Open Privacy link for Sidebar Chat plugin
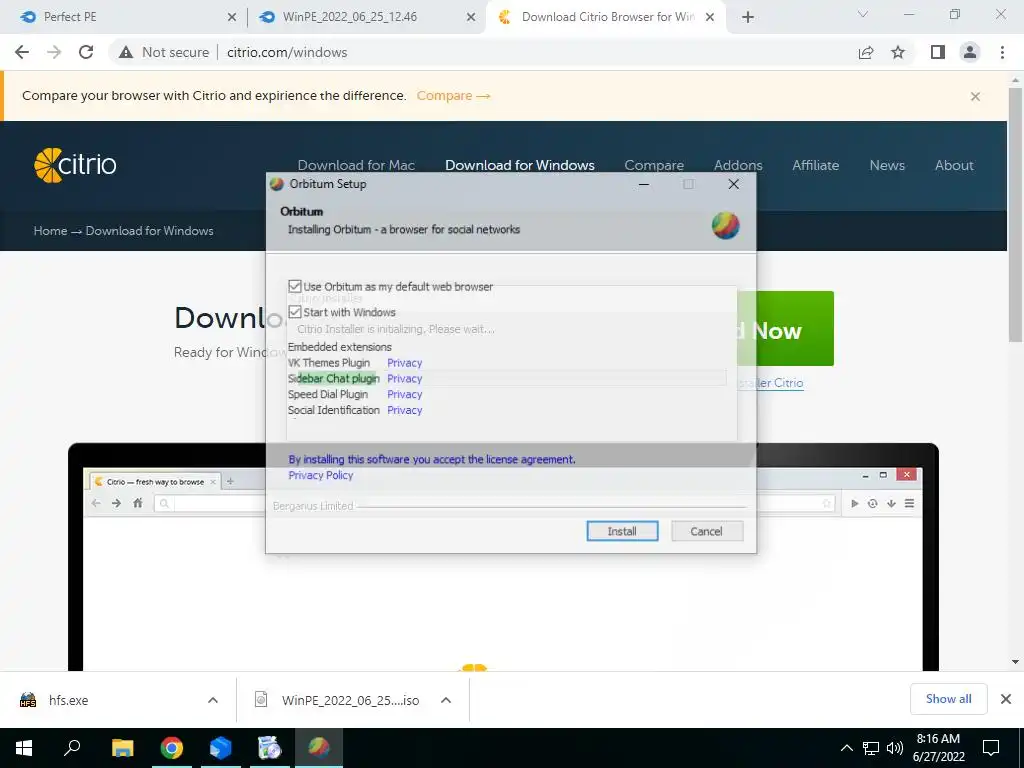The image size is (1024, 768). coord(404,378)
